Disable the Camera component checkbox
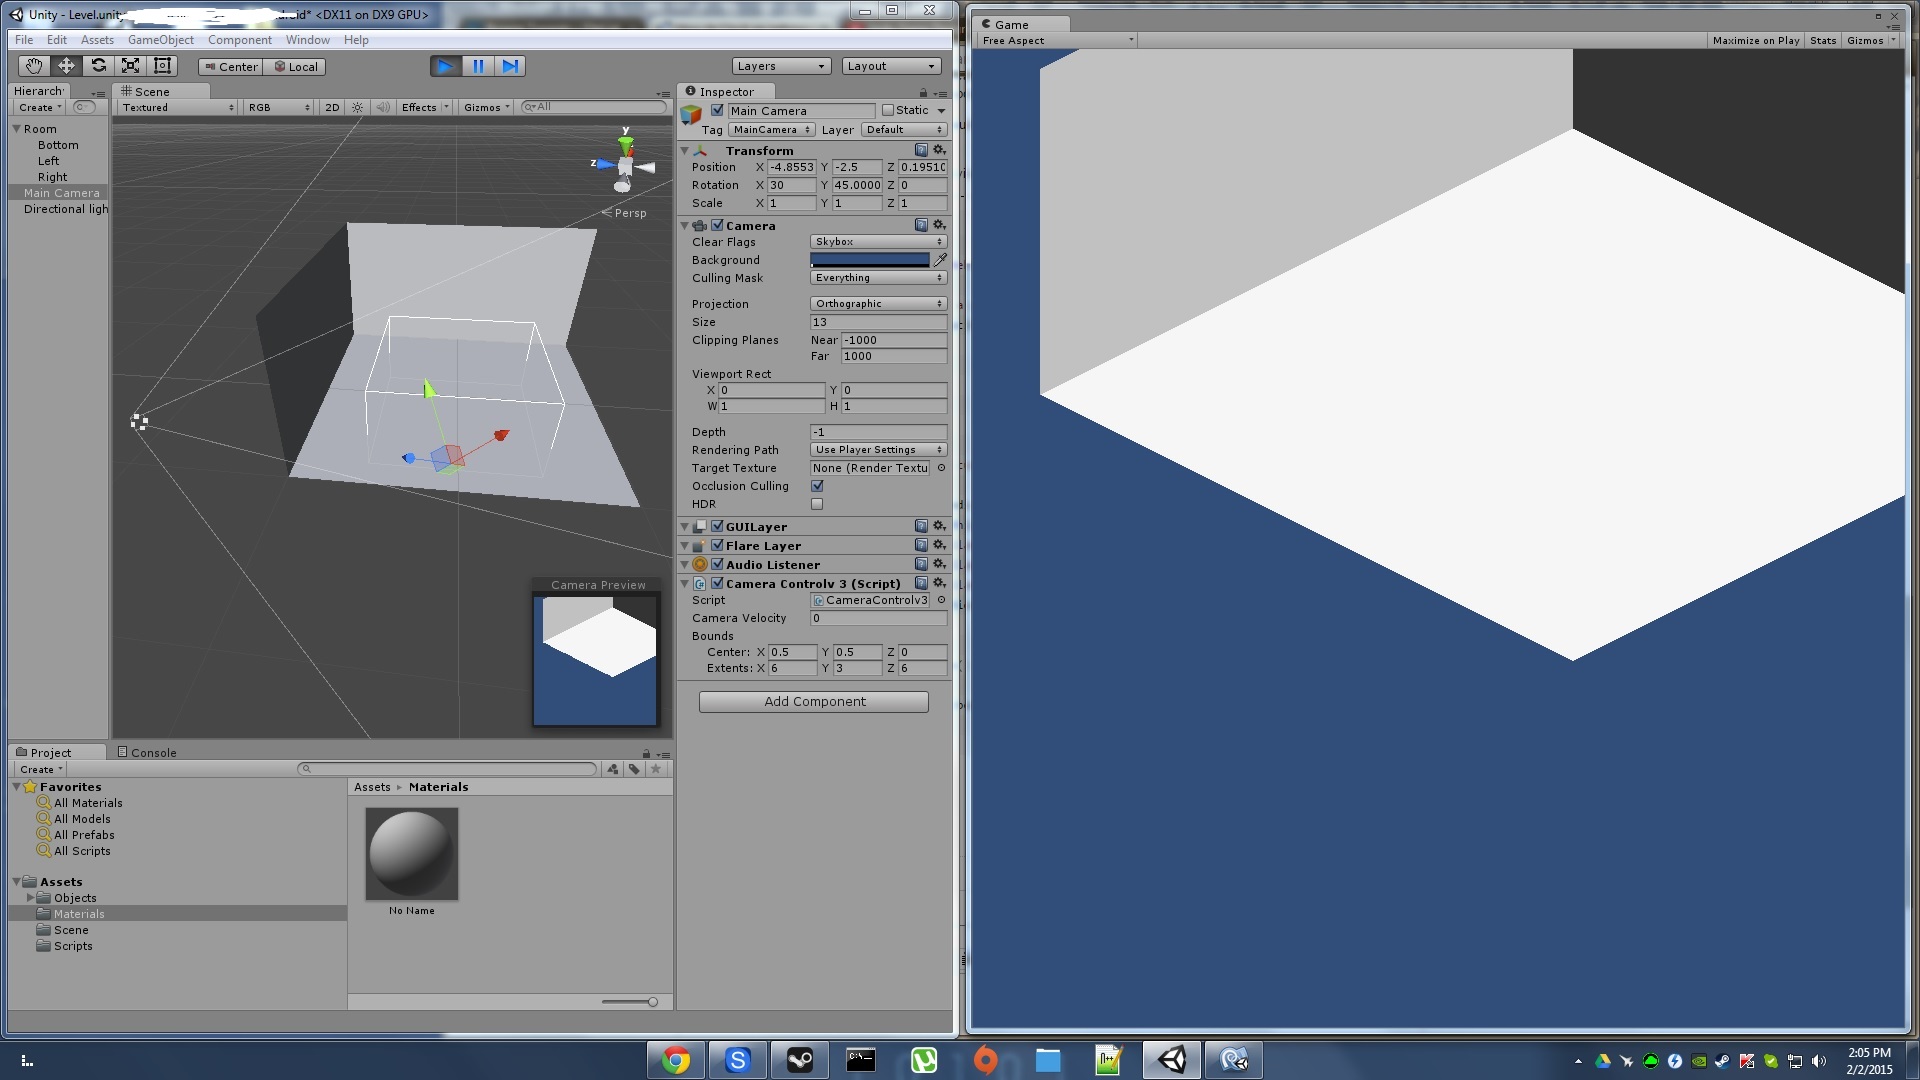The height and width of the screenshot is (1080, 1920). (717, 225)
